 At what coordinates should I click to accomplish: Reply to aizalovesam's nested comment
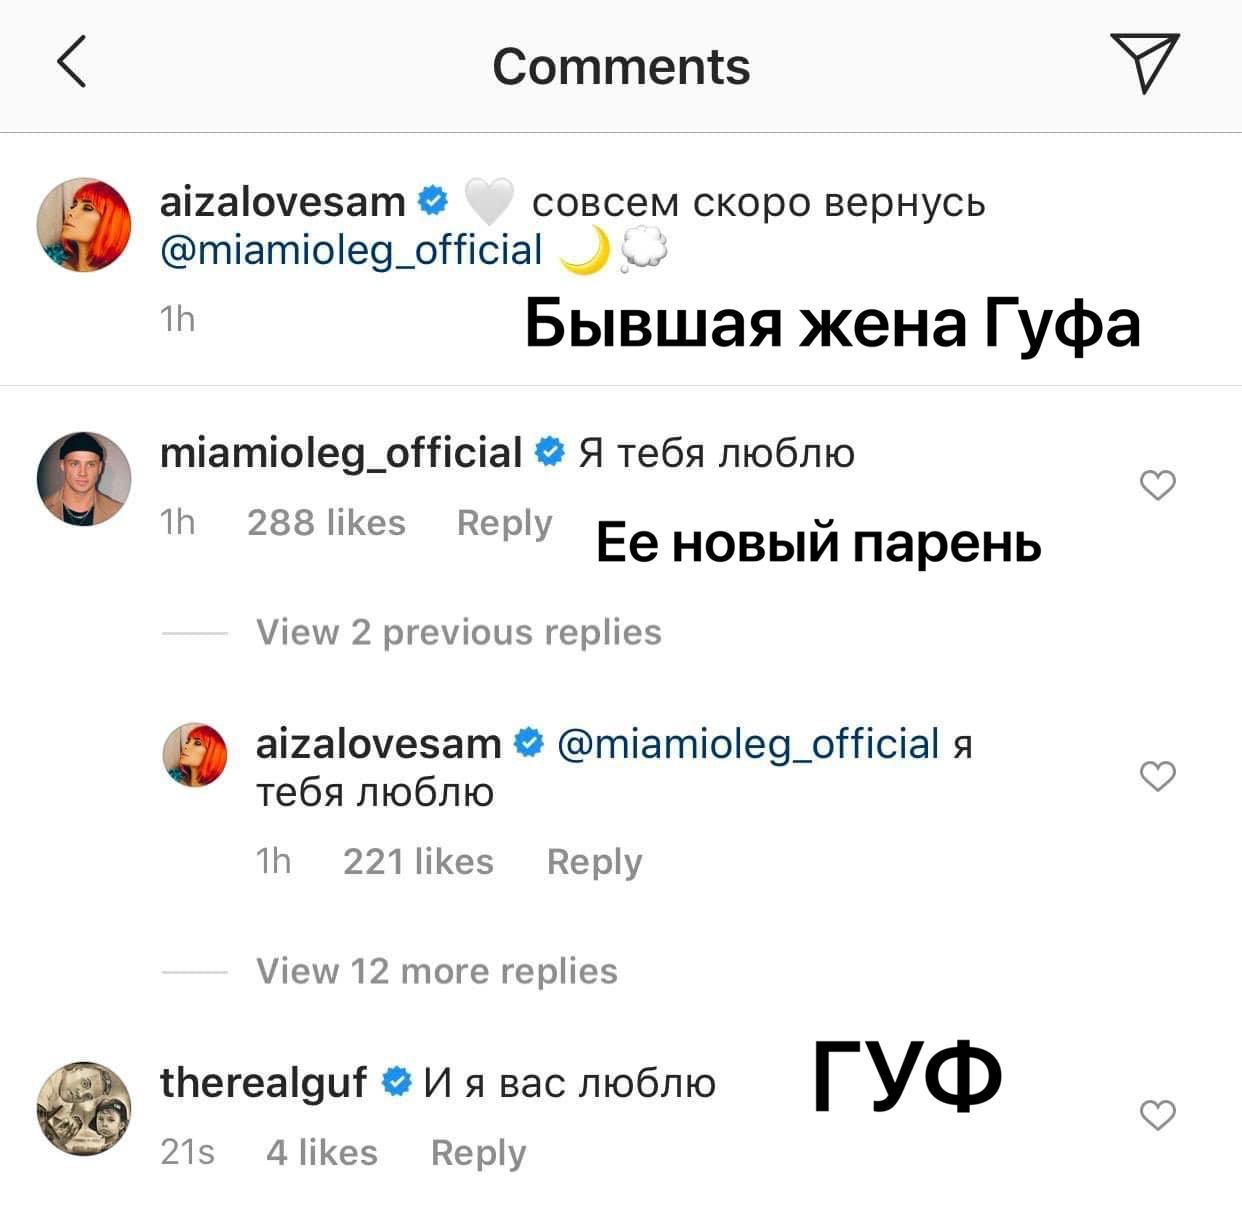594,862
